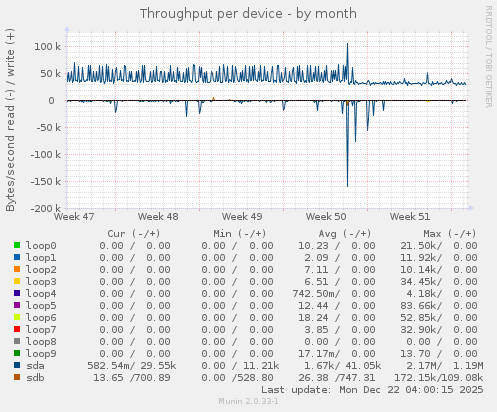The width and height of the screenshot is (497, 412).
Task: Select the loop0 legend label
Action: (41, 246)
